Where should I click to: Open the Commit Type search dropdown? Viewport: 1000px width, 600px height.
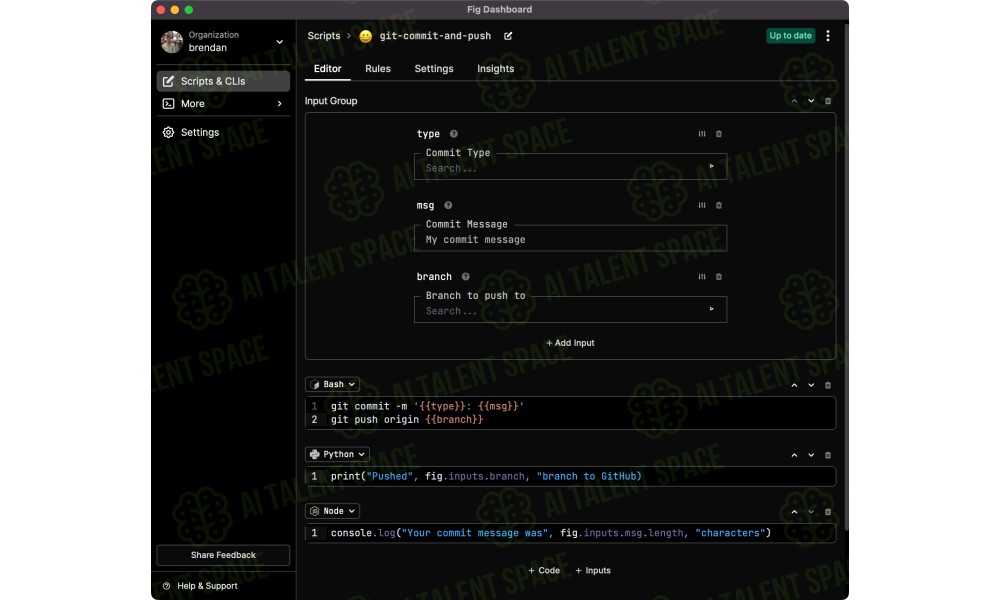[570, 166]
